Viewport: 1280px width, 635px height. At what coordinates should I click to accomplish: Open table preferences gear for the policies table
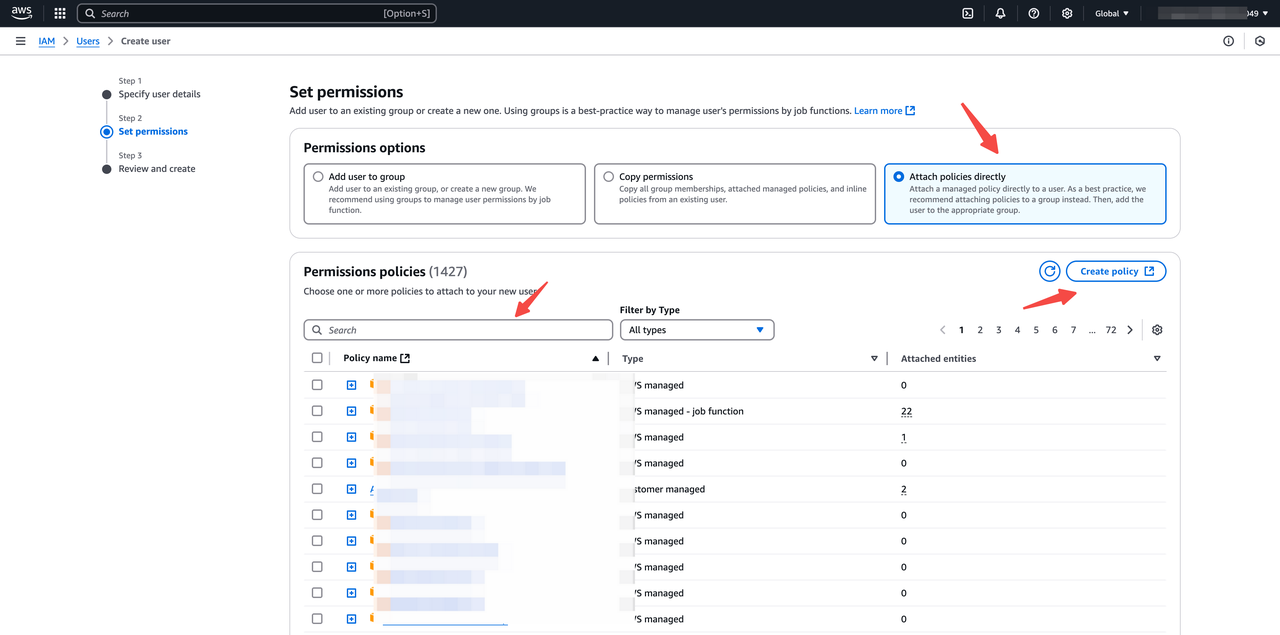[1157, 329]
